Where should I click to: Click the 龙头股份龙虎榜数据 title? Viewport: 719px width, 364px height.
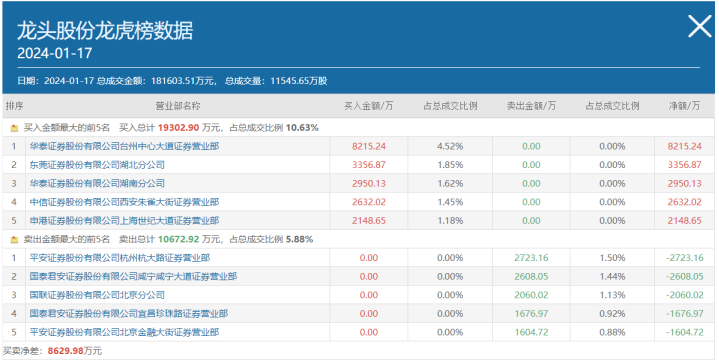click(x=105, y=31)
